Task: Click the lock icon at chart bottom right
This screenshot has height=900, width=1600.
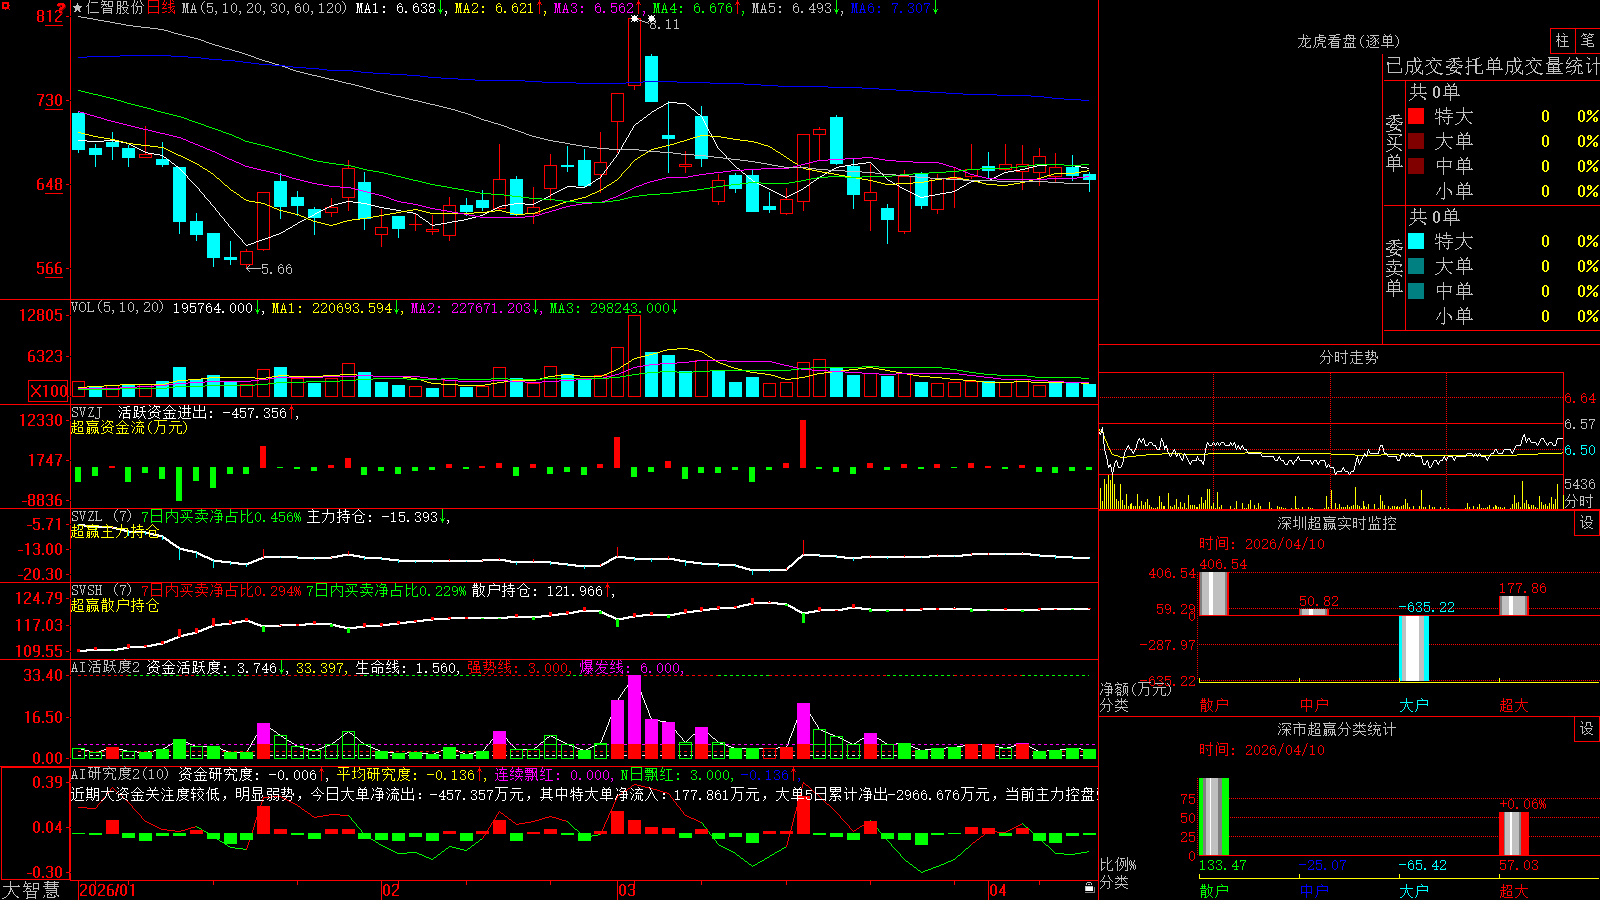Action: pos(1089,888)
